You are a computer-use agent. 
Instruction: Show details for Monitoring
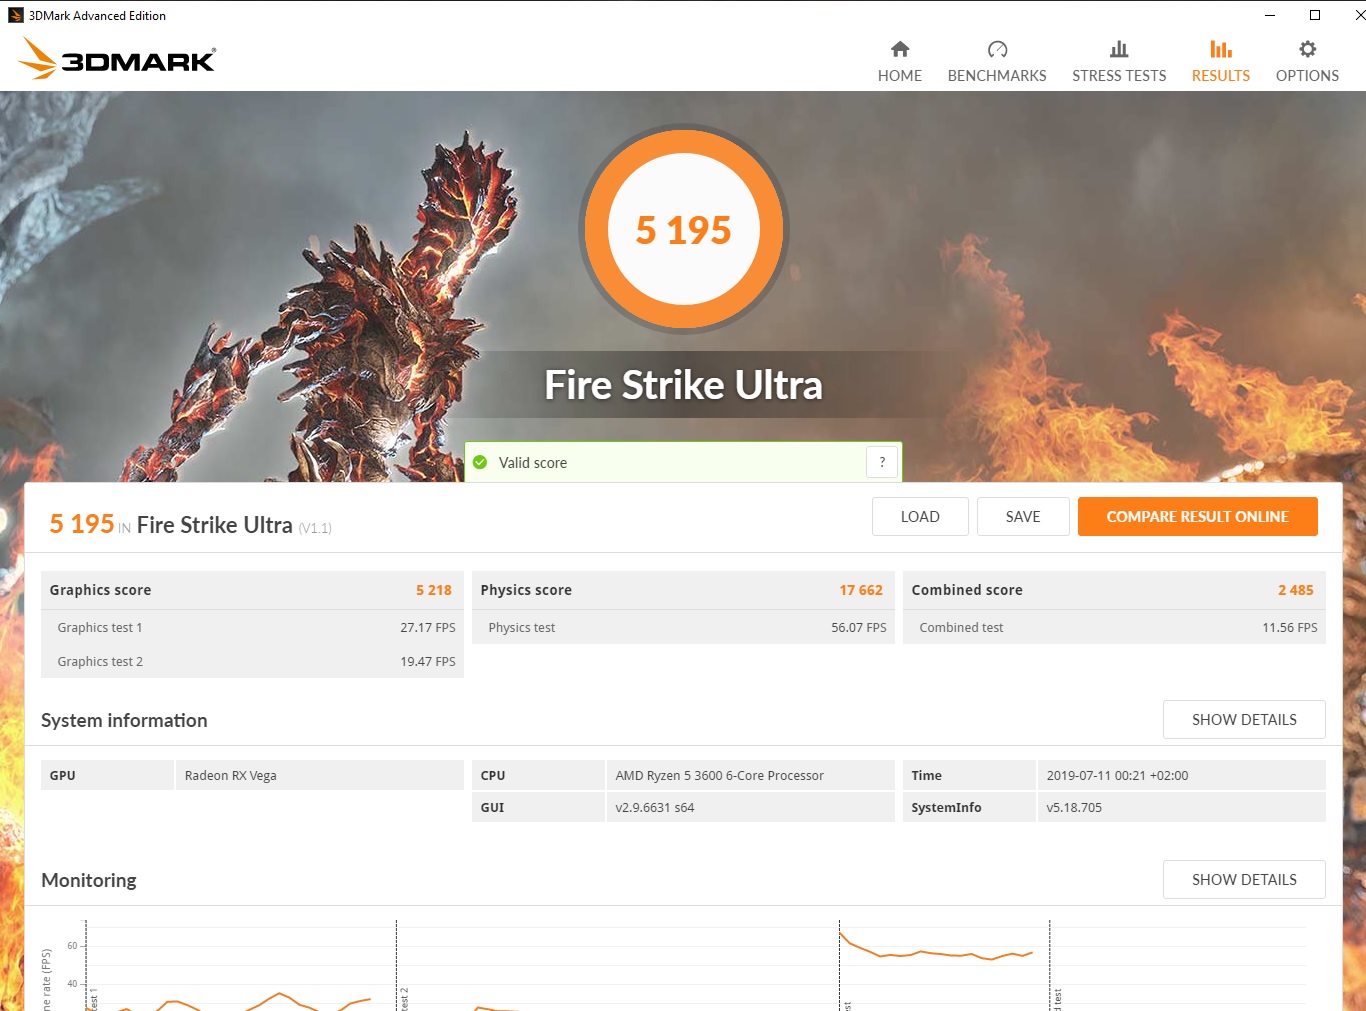[x=1244, y=880]
